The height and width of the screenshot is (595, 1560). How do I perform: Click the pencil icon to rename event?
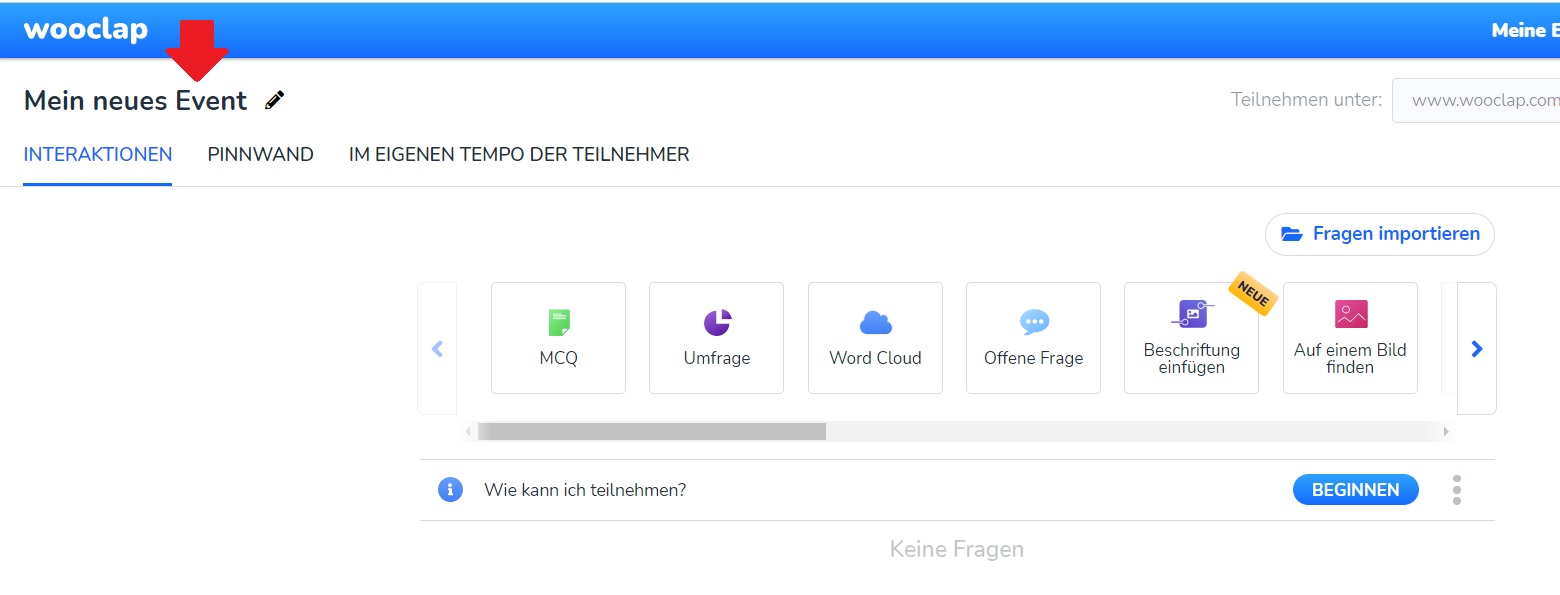click(x=274, y=100)
